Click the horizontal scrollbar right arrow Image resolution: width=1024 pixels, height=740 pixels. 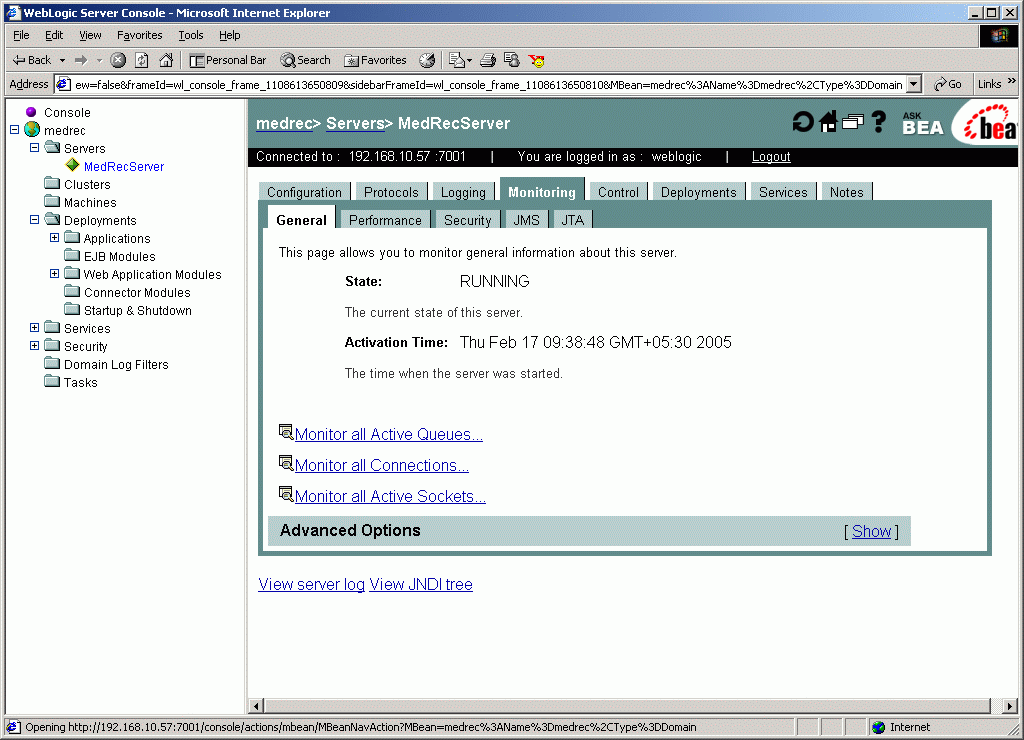(x=1010, y=706)
